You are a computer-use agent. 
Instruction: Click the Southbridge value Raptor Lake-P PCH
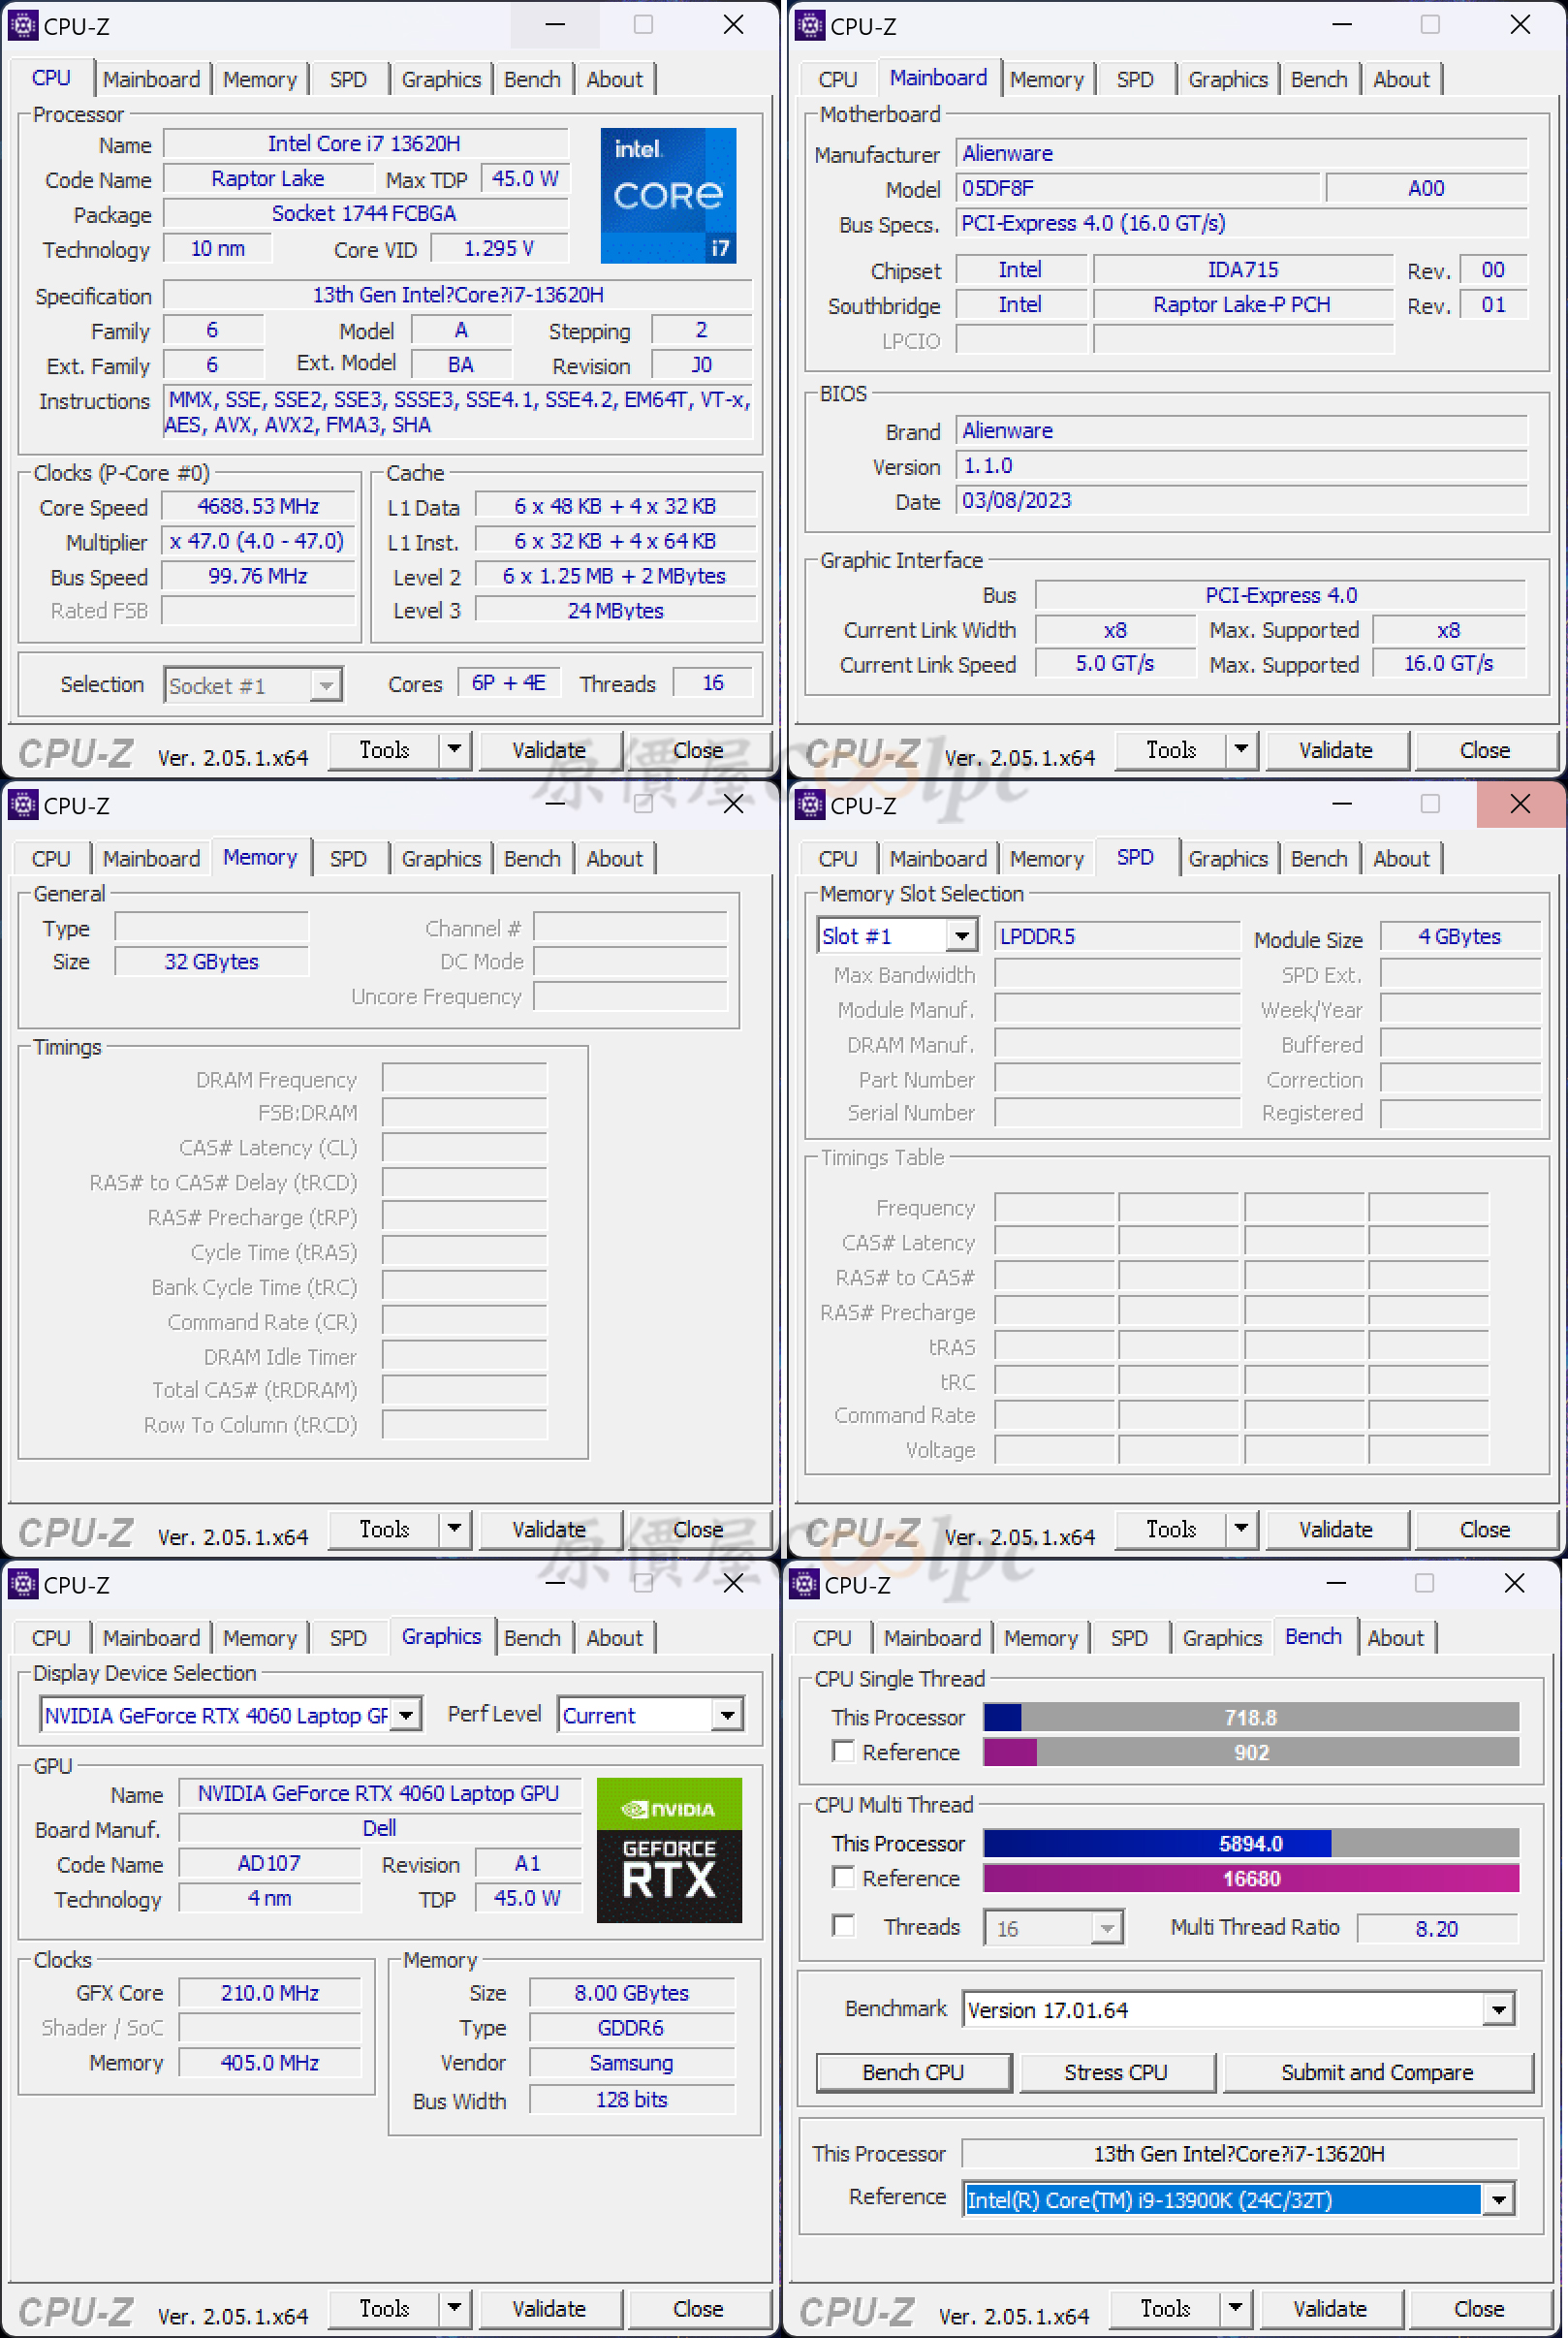(x=1242, y=304)
